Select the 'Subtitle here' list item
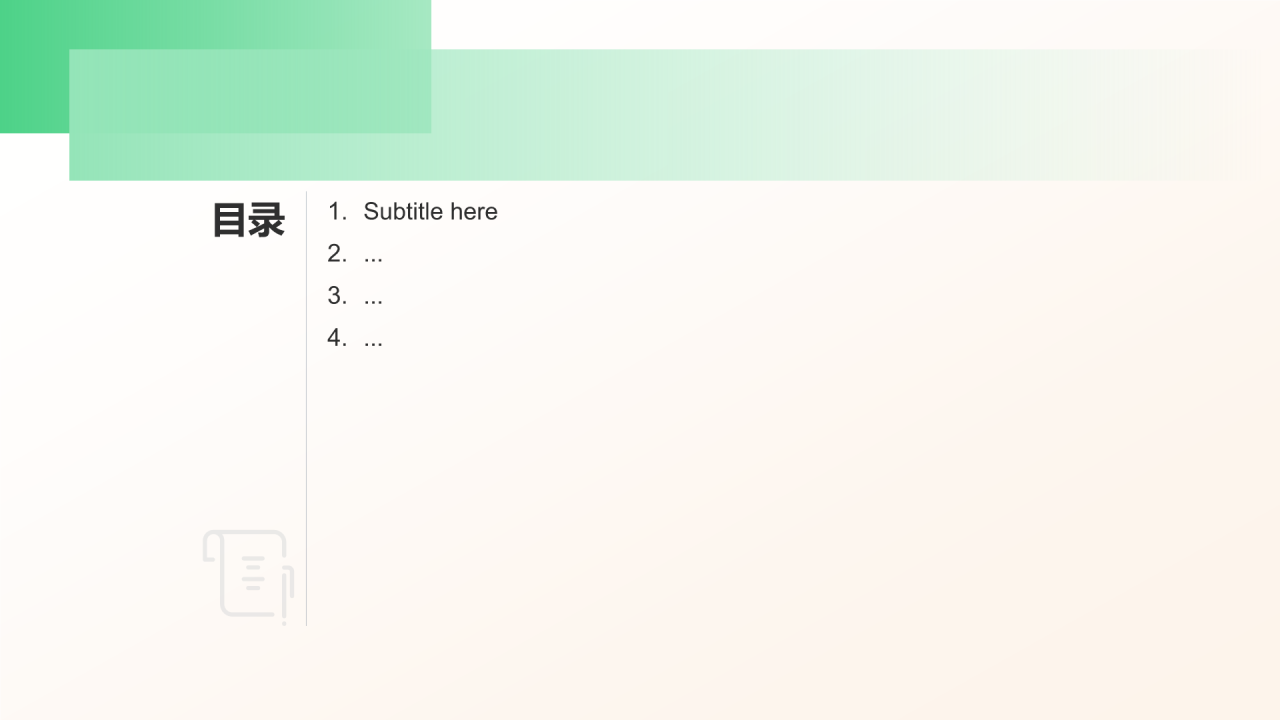 click(412, 211)
